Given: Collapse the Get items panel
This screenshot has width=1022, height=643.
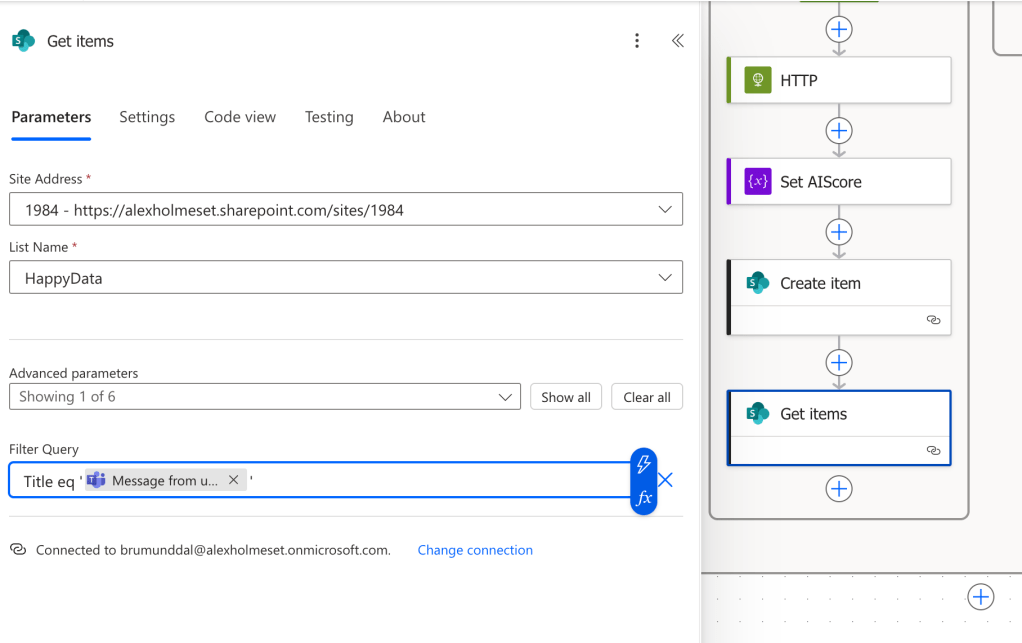Looking at the screenshot, I should (677, 41).
